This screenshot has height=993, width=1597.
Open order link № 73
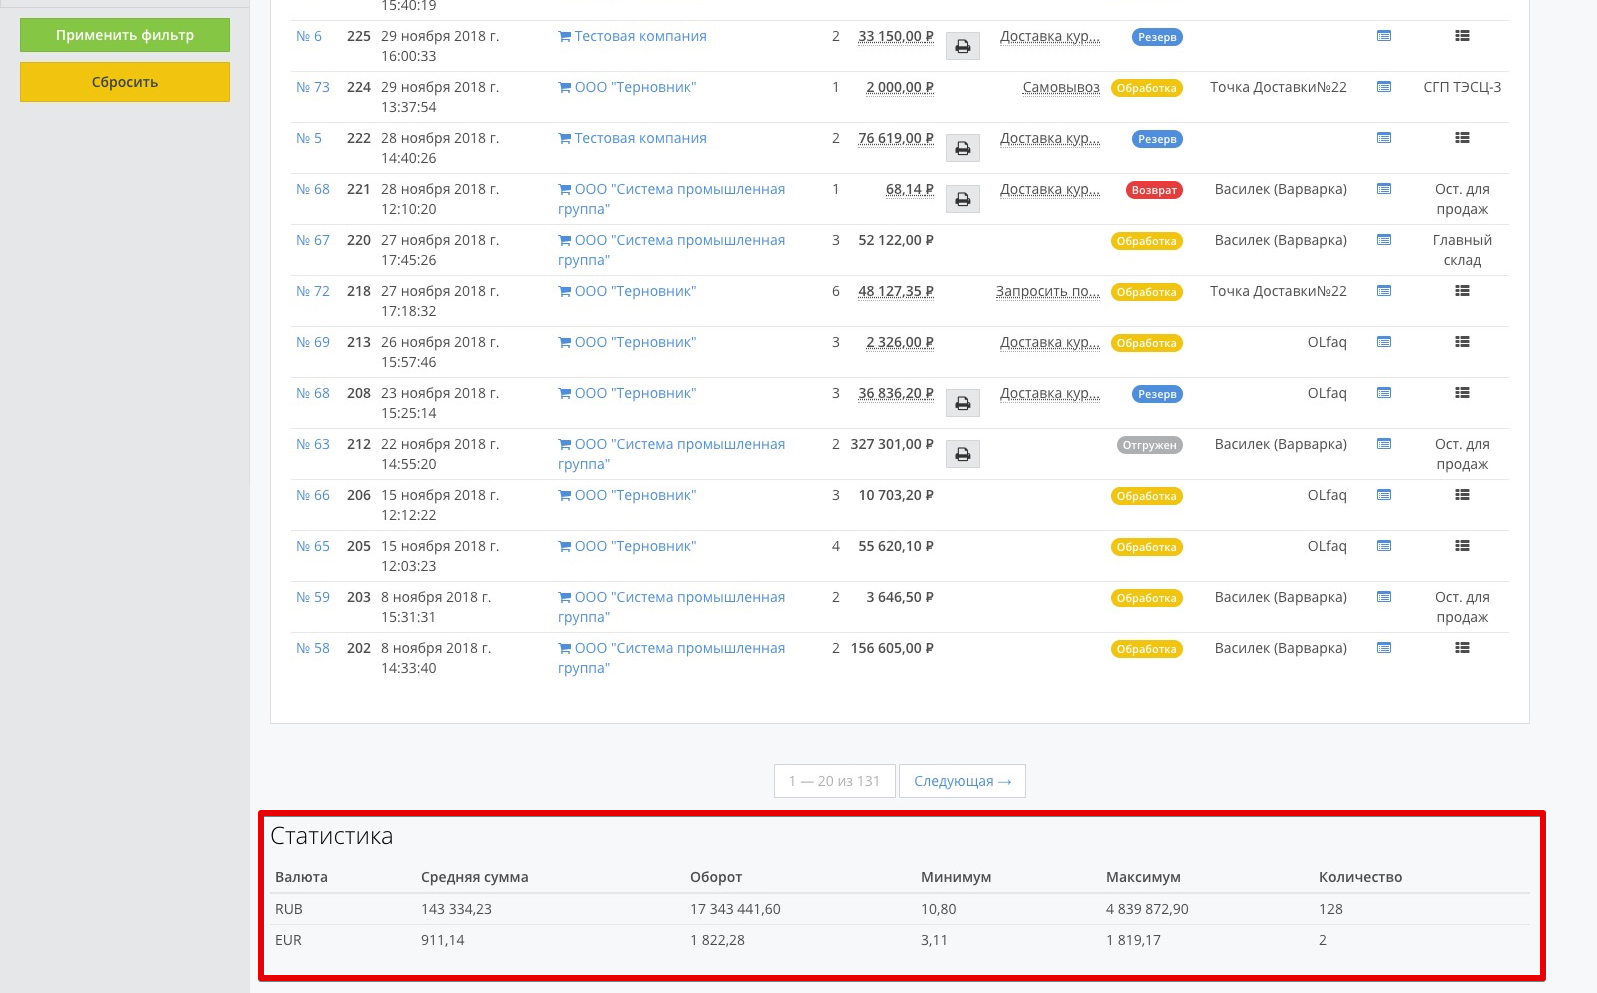pos(313,88)
